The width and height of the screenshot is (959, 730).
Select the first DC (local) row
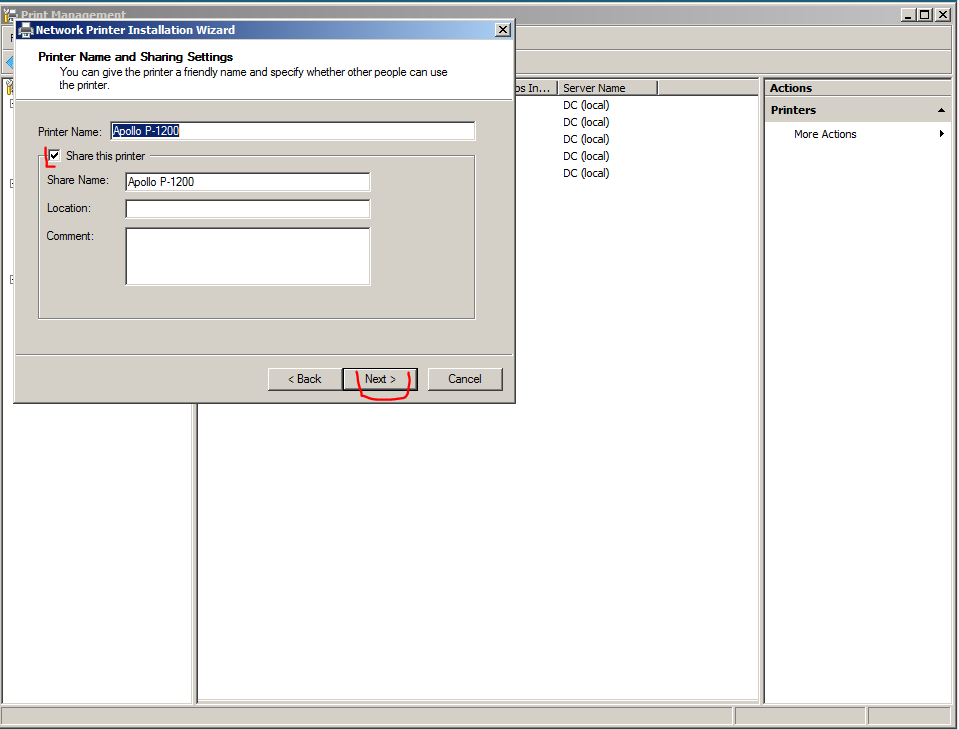pyautogui.click(x=586, y=105)
